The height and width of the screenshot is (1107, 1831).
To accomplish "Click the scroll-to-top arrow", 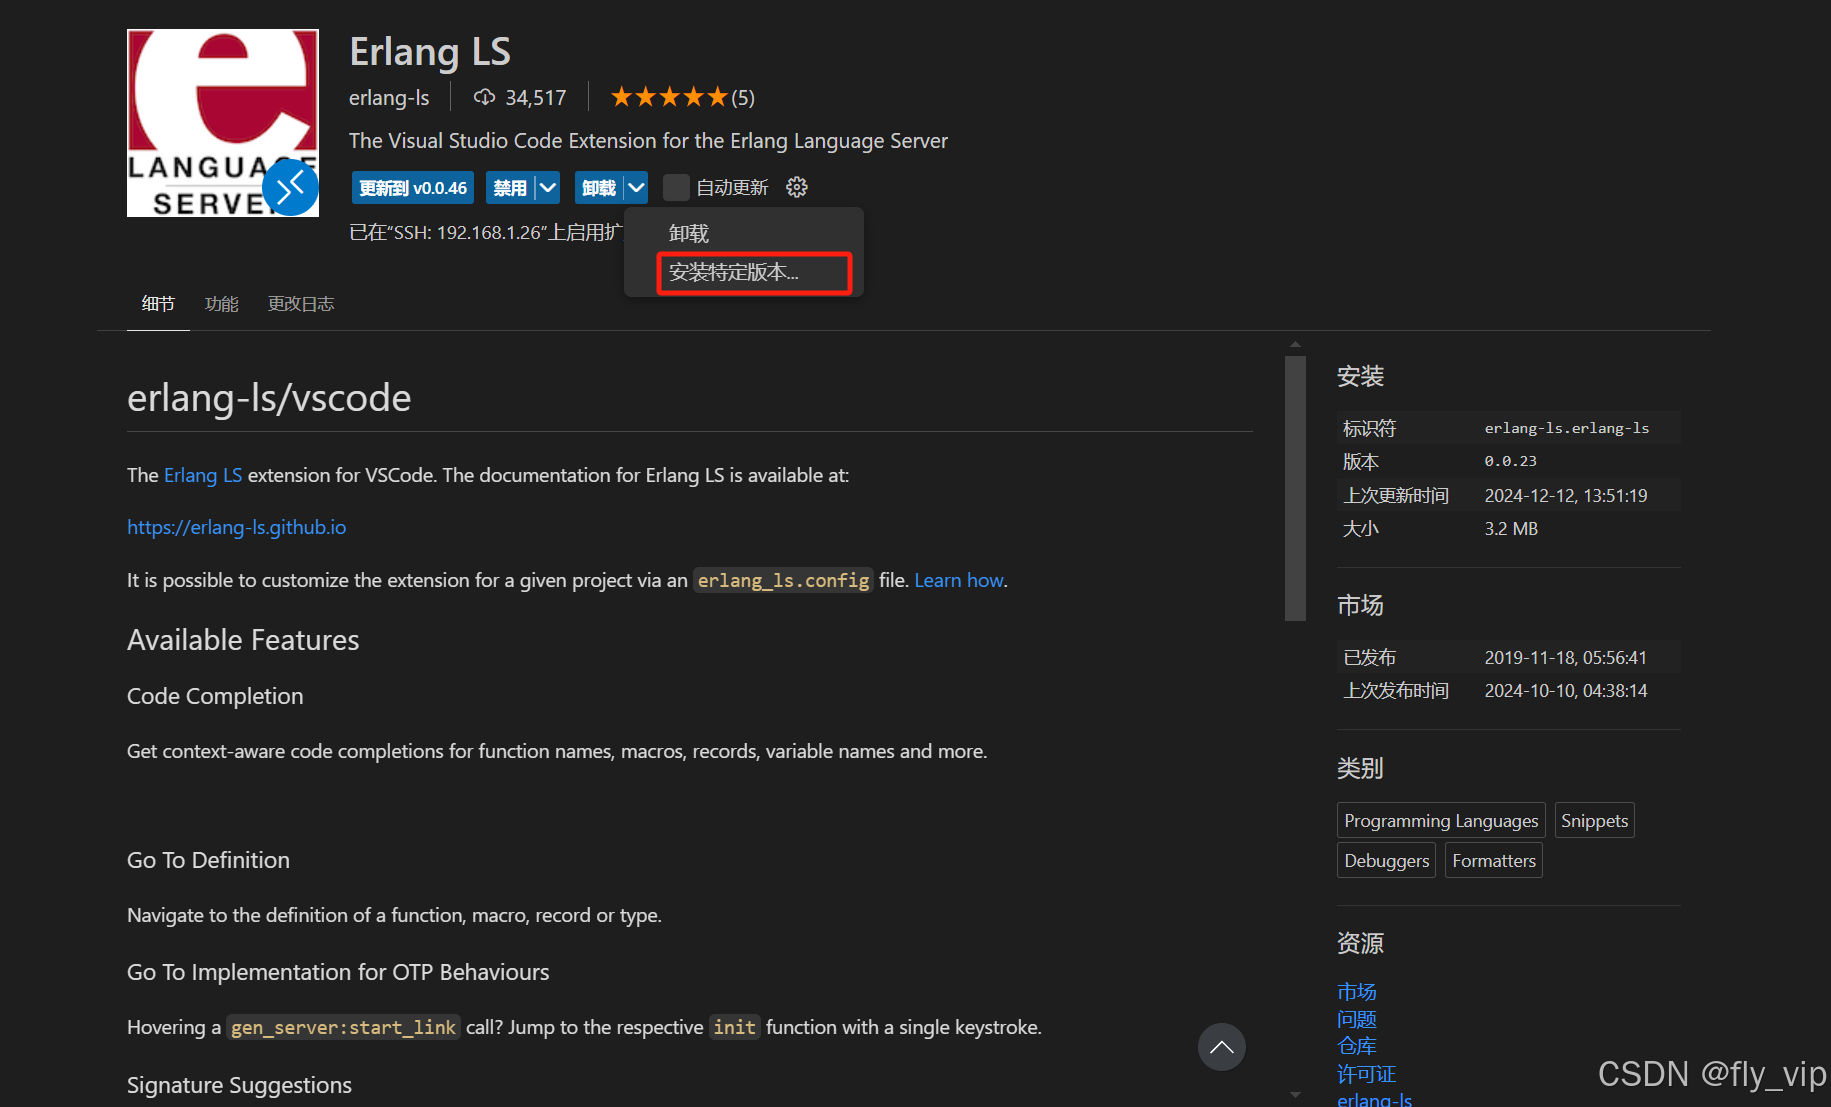I will click(1221, 1047).
